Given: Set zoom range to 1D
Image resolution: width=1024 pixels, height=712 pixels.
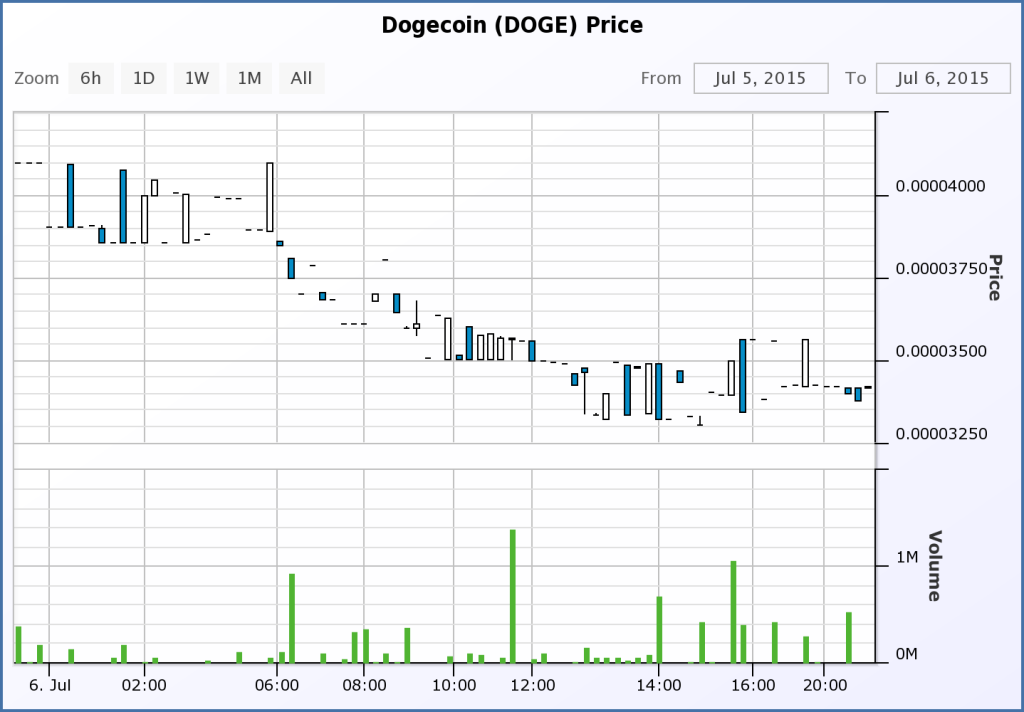Looking at the screenshot, I should 144,78.
